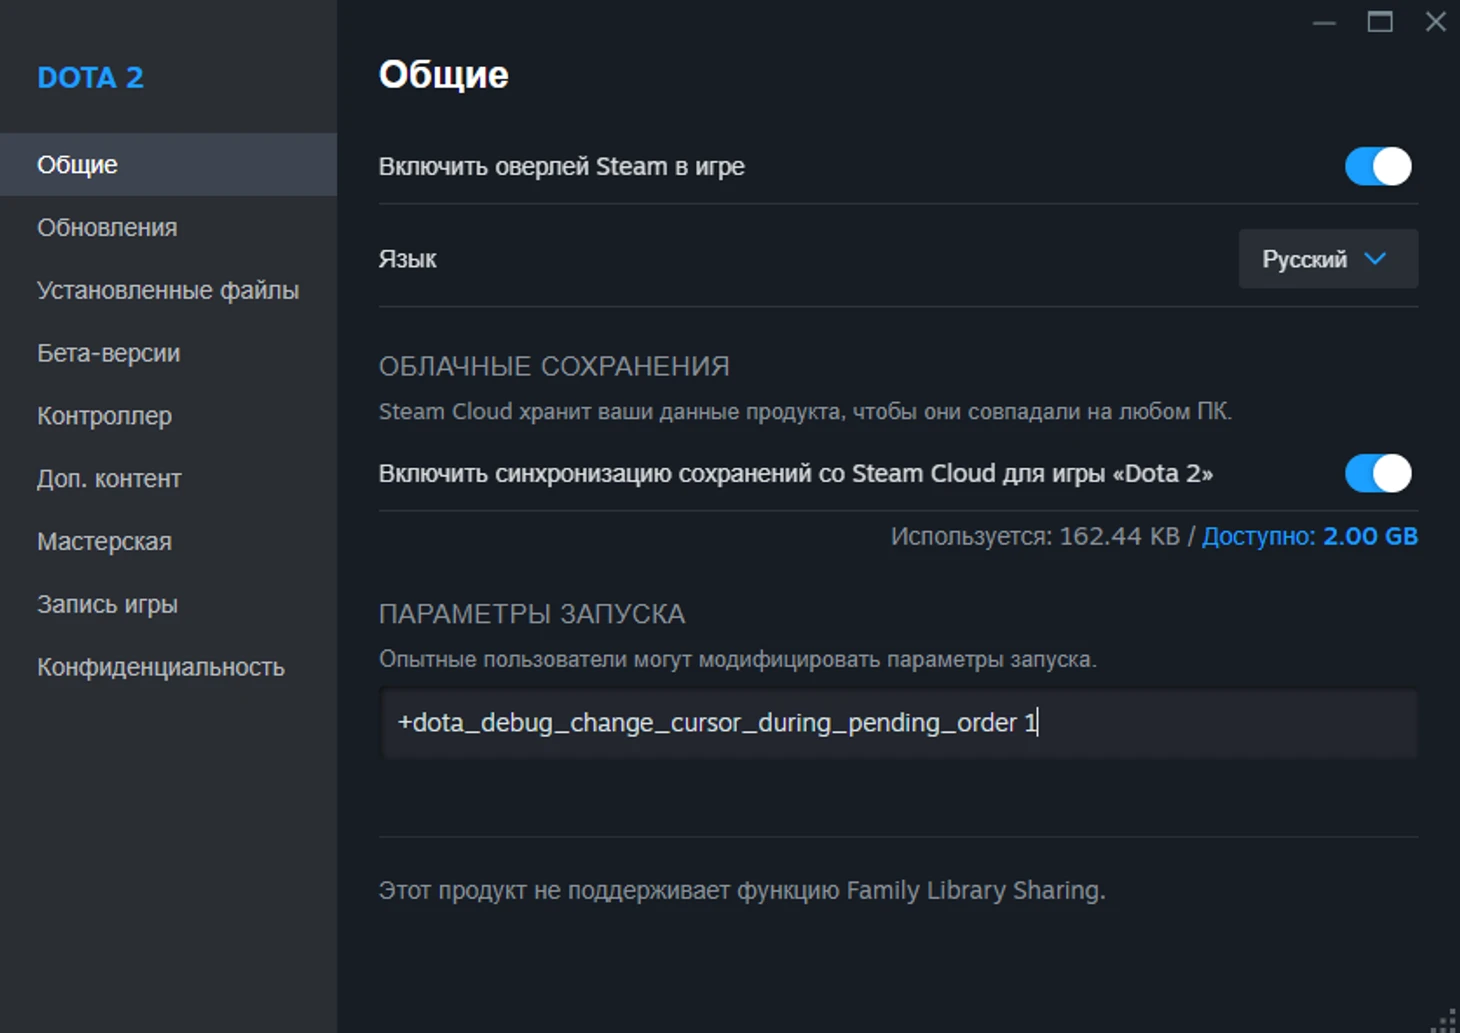Open the Язык language dropdown

tap(1327, 260)
